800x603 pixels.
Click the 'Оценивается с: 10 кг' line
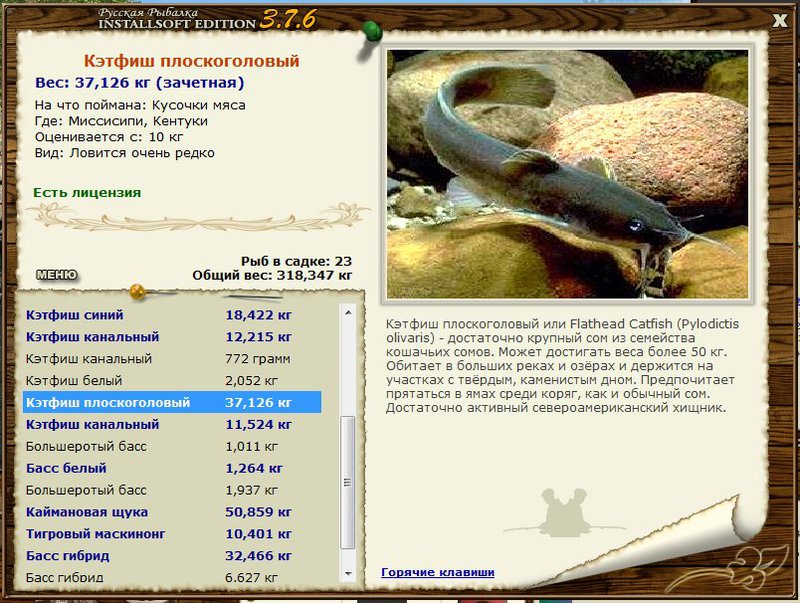[x=109, y=137]
